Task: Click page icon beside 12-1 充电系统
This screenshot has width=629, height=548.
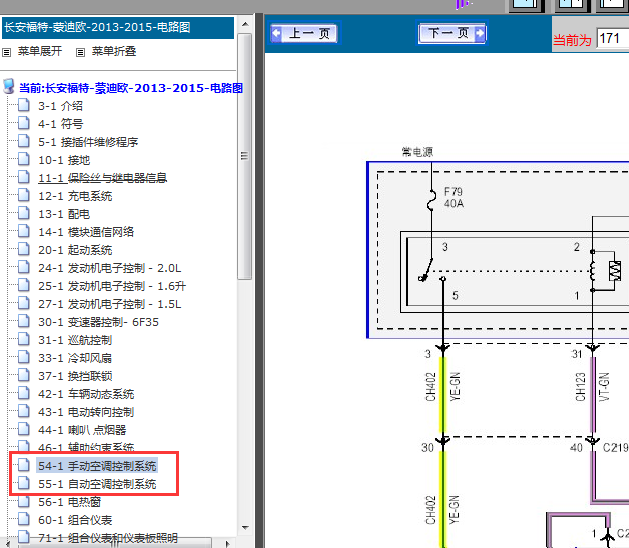Action: [24, 195]
